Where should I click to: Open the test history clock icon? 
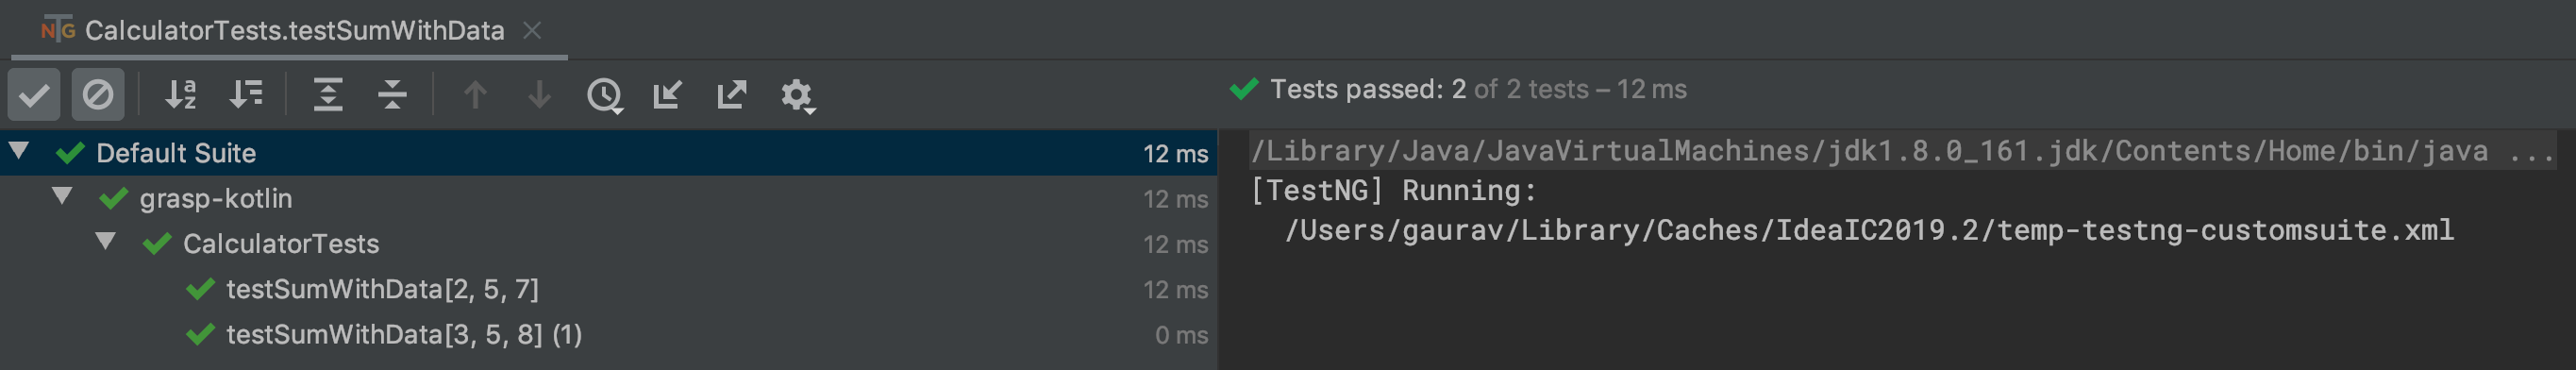tap(605, 96)
